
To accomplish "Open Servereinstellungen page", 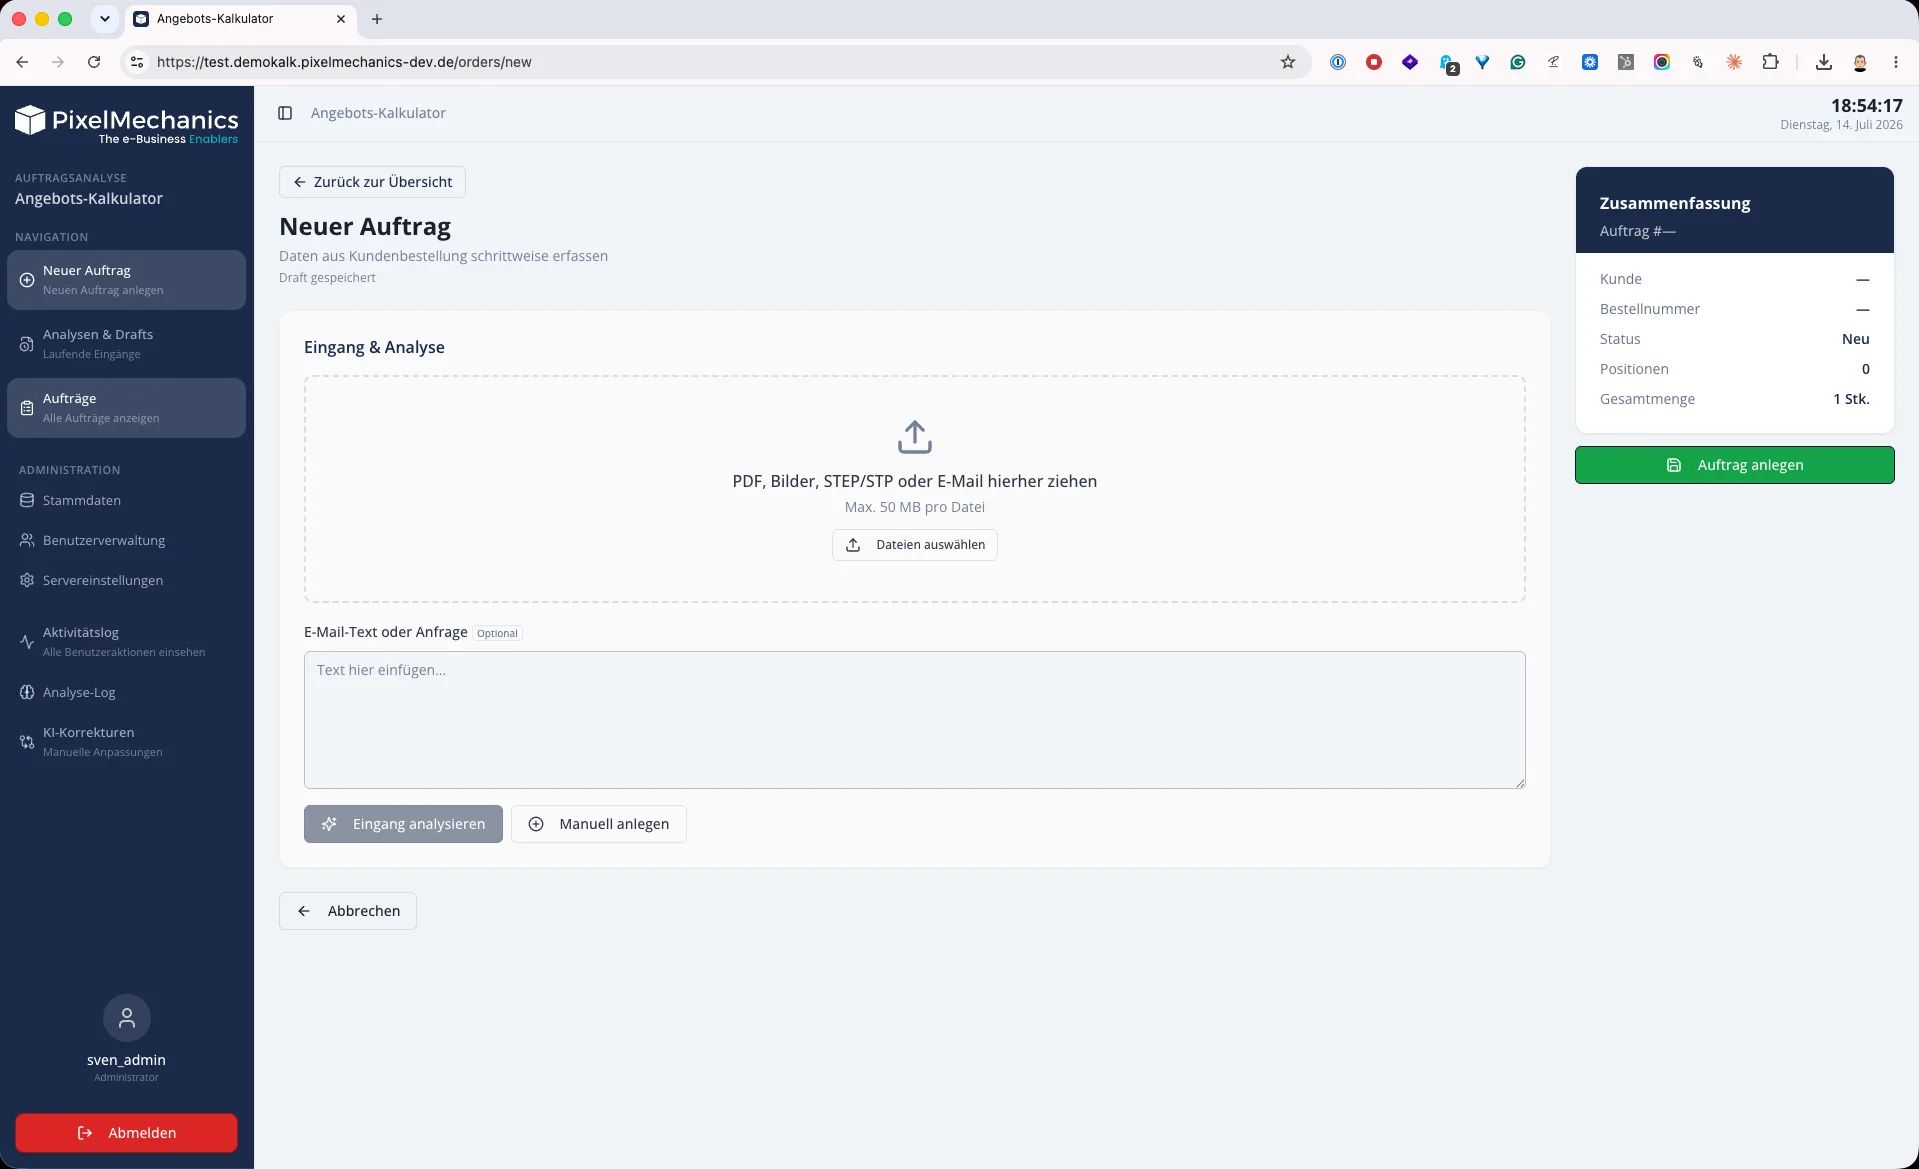I will (126, 580).
